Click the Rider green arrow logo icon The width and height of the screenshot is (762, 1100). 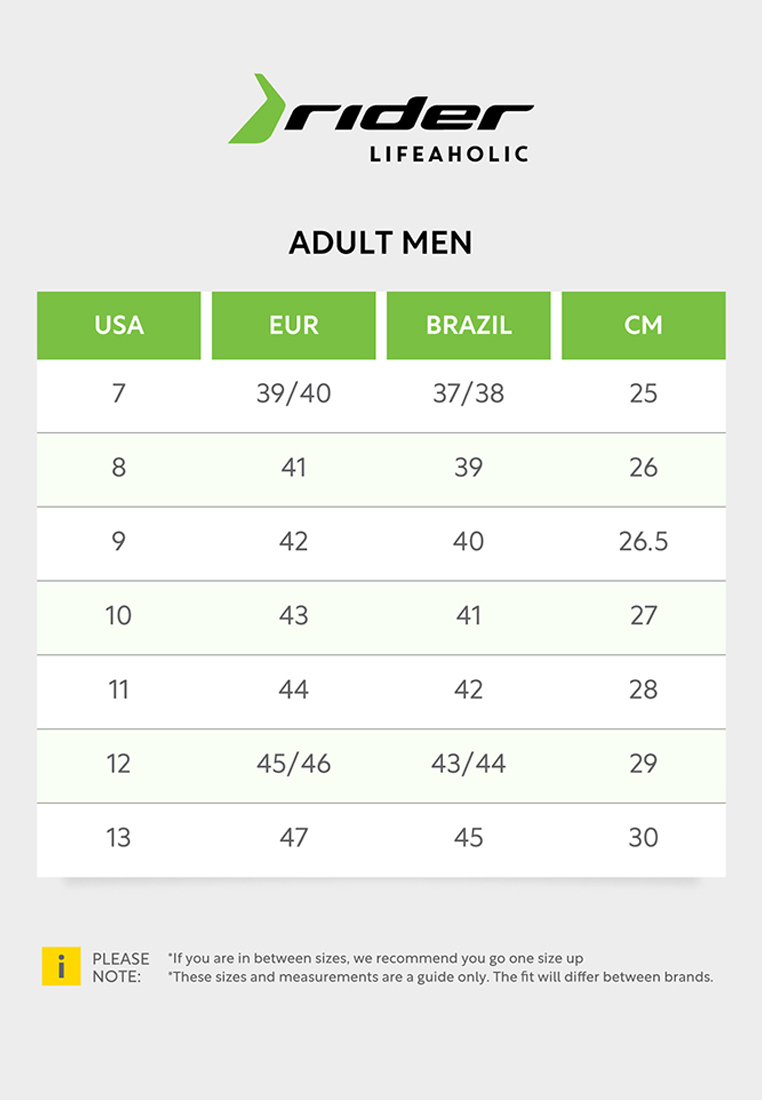(254, 110)
